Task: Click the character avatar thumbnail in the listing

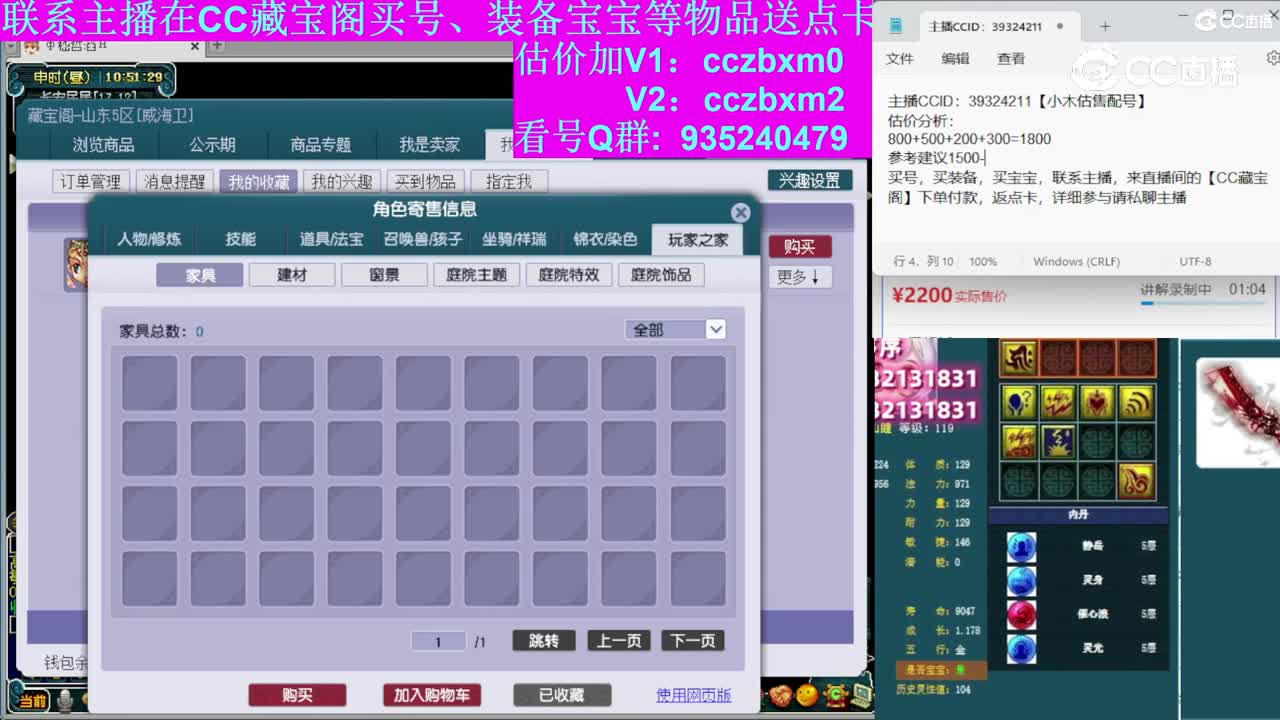Action: click(x=76, y=265)
